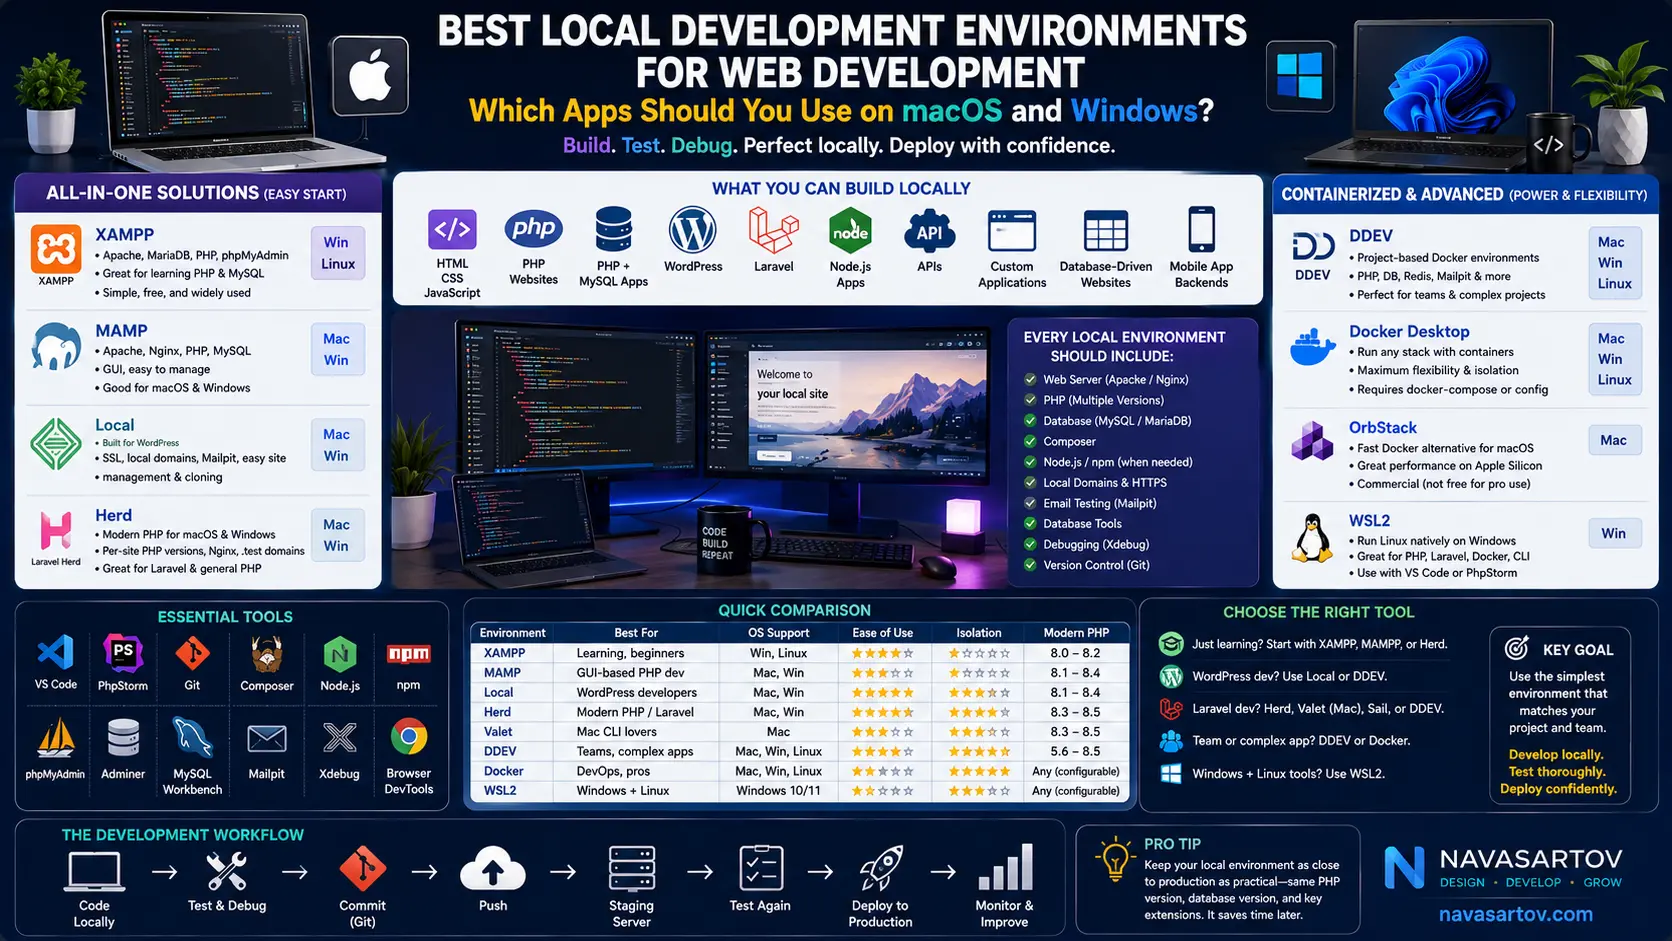Click the Test & Debug tools icon
Screen dimensions: 1672x941
(227, 871)
